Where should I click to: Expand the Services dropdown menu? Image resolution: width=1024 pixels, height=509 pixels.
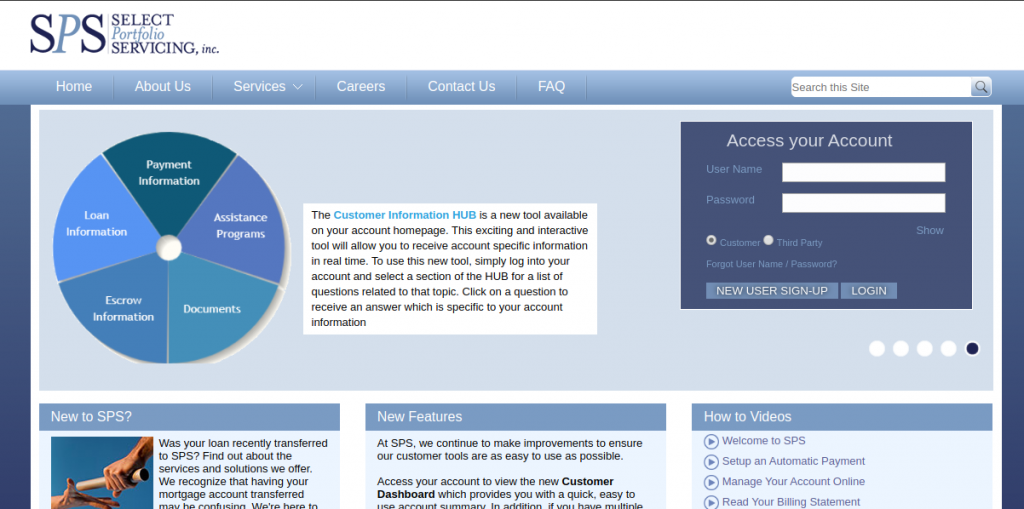[268, 87]
